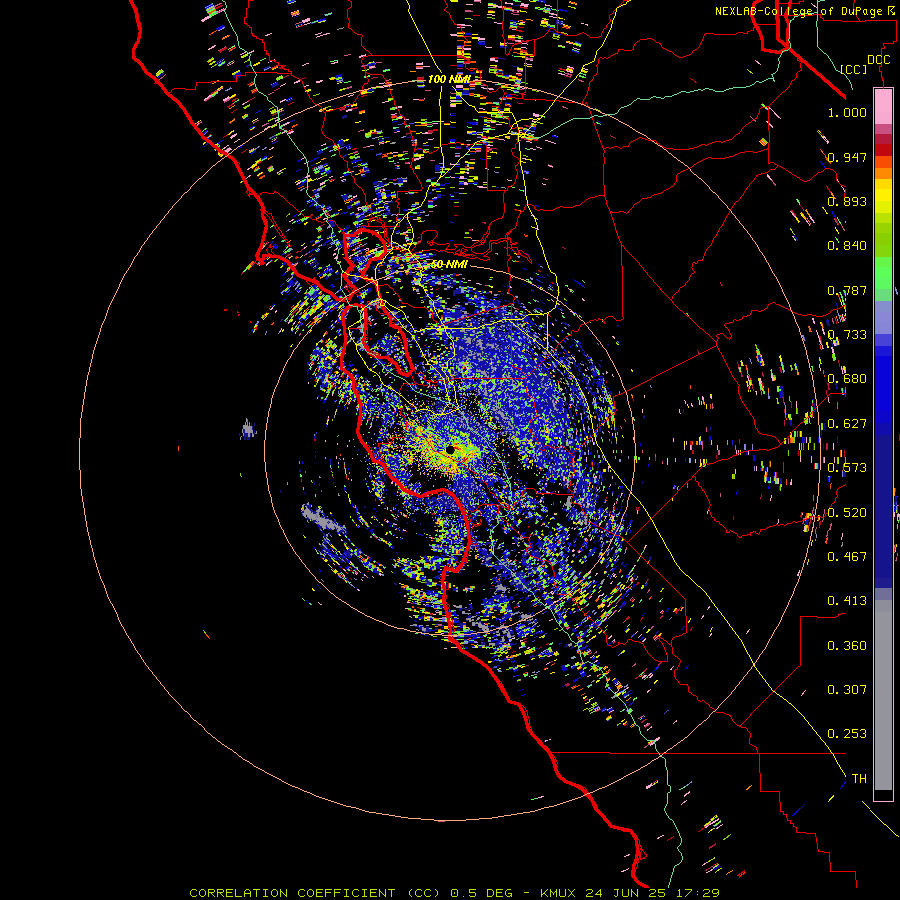
Task: Select the 0.467 scale value
Action: [x=847, y=557]
